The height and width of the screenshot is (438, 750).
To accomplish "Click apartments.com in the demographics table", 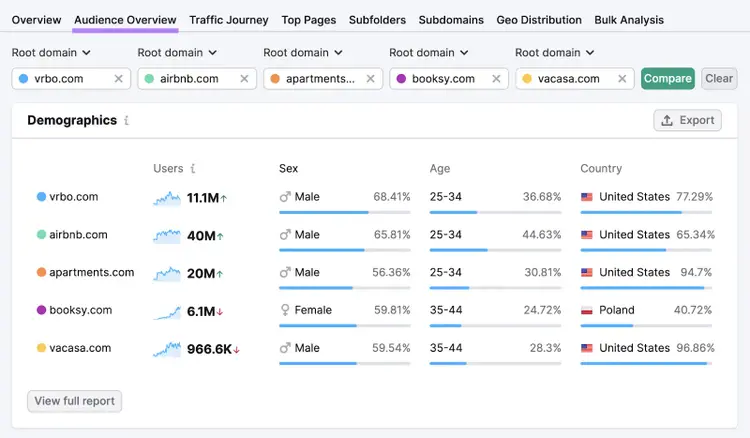I will (92, 272).
